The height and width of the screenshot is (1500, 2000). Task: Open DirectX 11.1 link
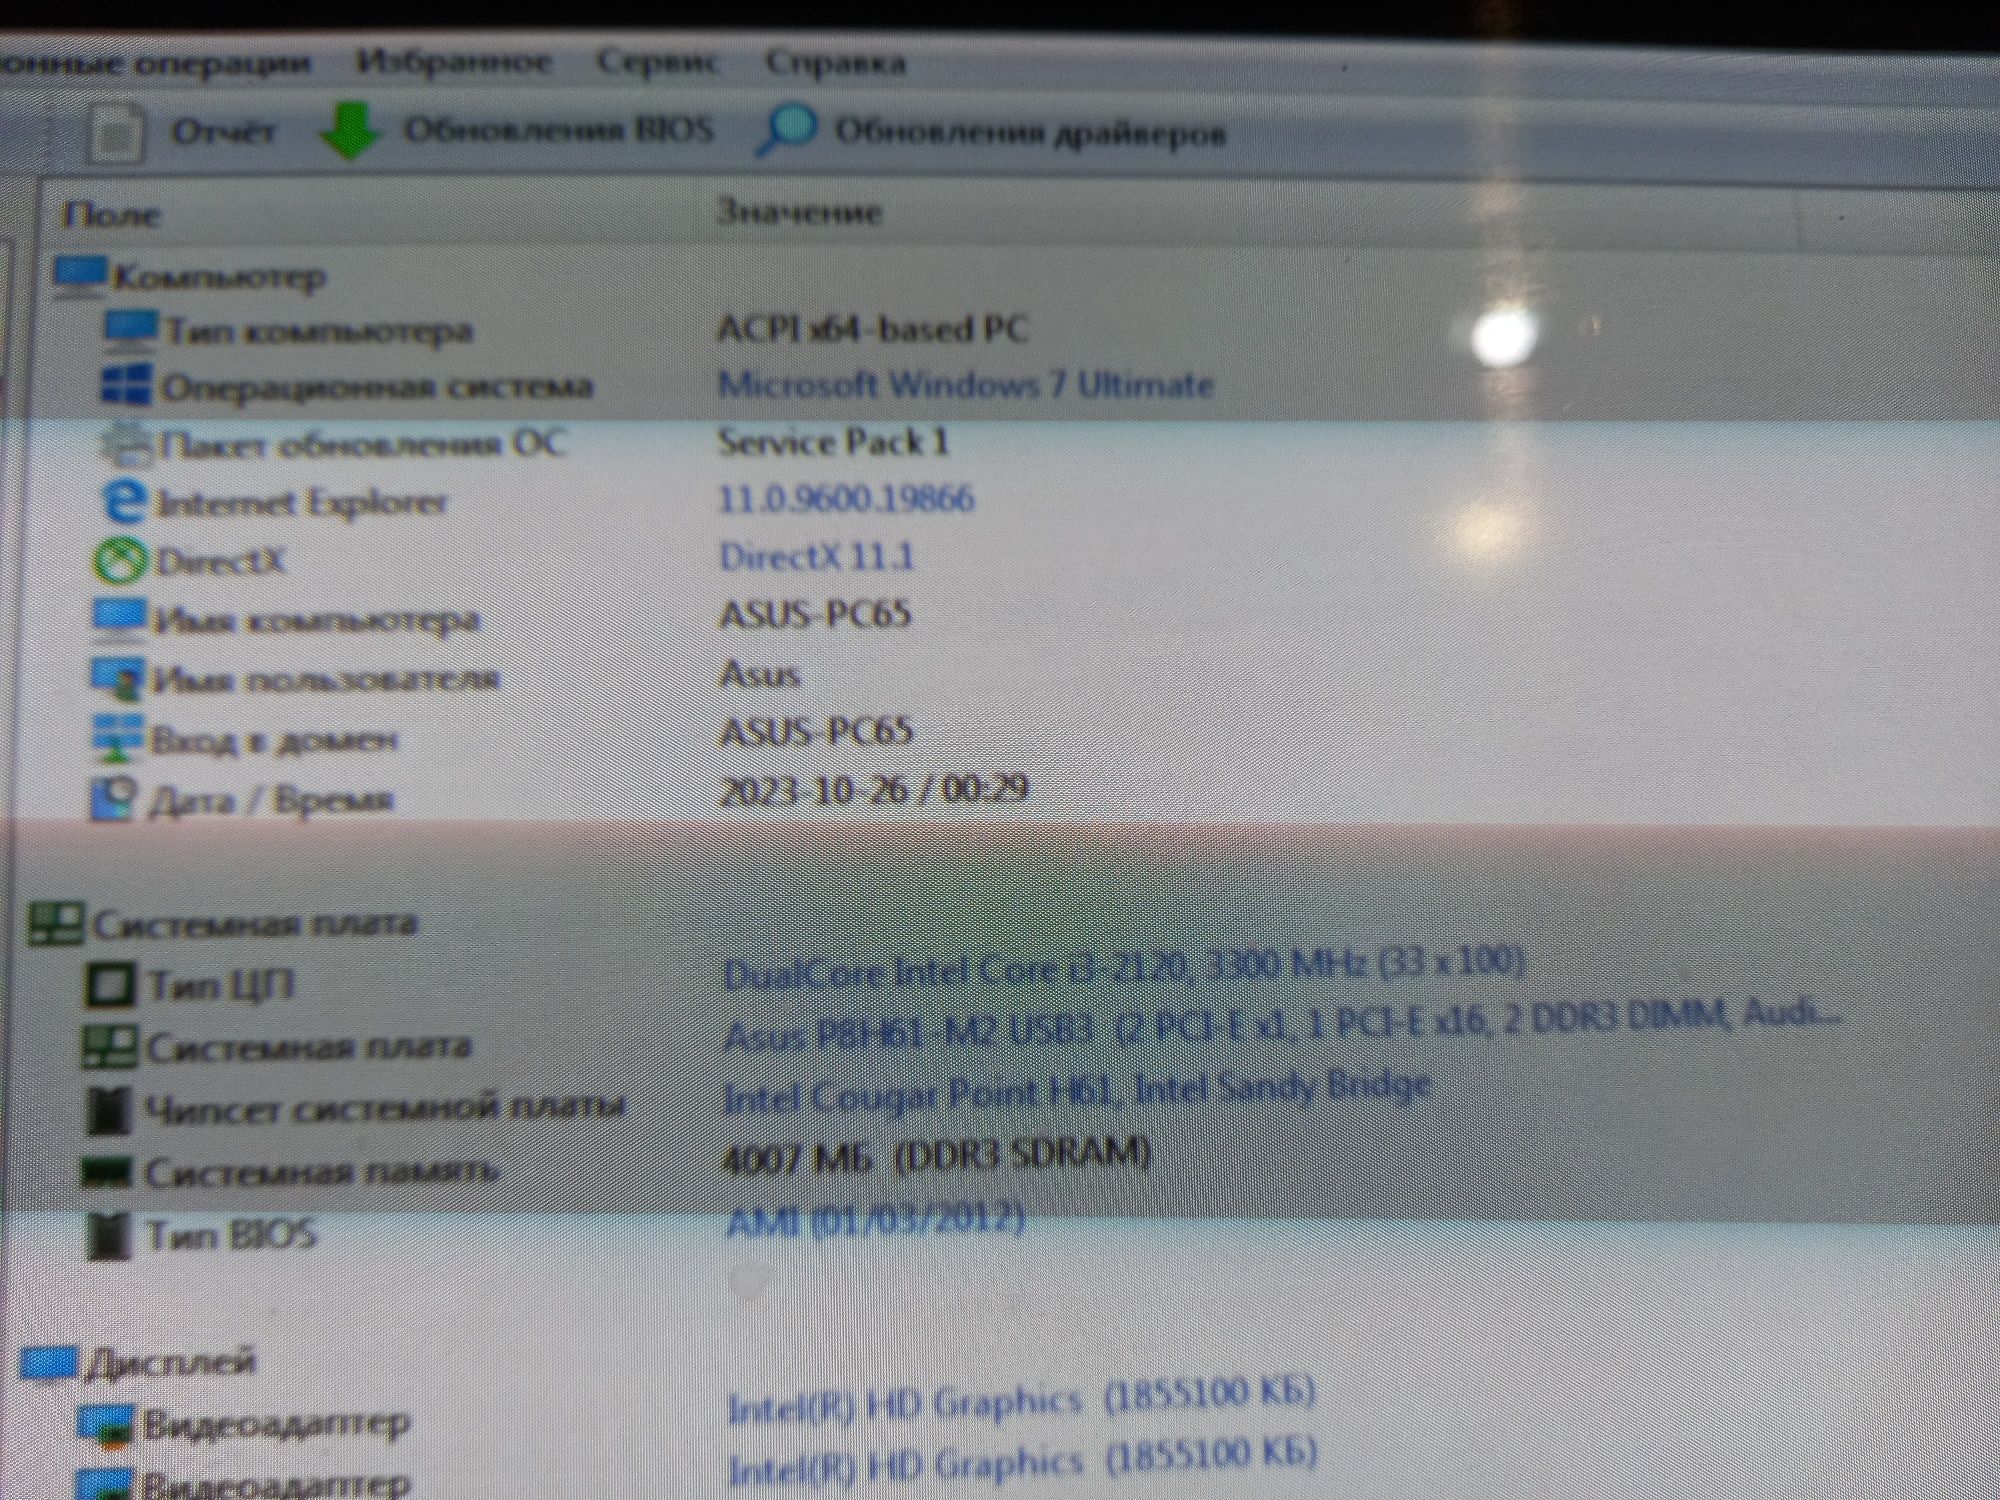pyautogui.click(x=817, y=556)
